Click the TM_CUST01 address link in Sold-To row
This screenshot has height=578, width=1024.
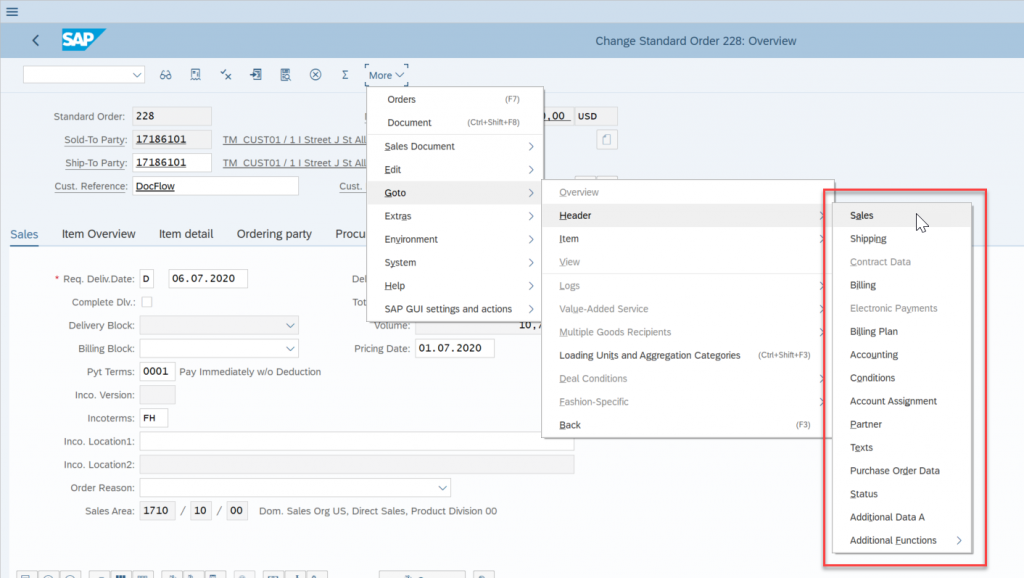pyautogui.click(x=294, y=140)
